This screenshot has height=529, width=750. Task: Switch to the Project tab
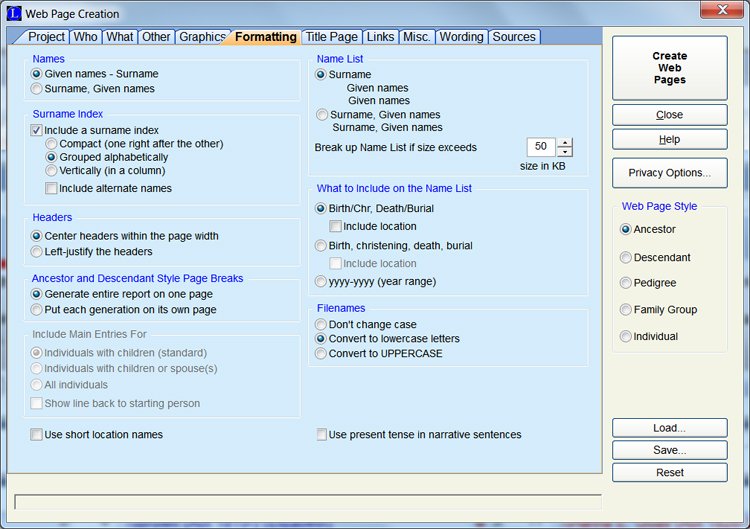[44, 37]
